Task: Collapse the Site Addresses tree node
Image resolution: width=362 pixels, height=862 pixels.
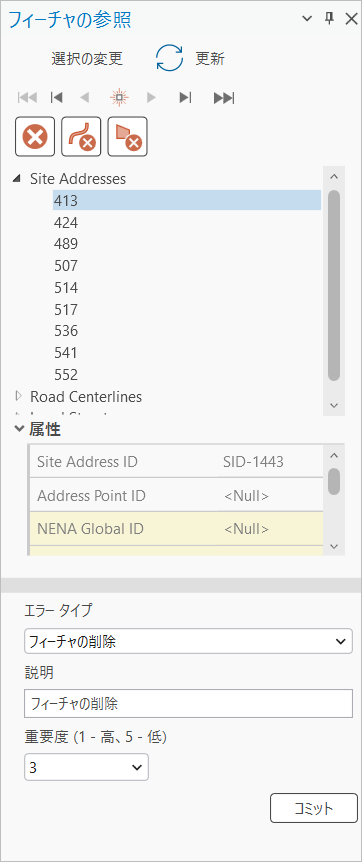Action: pos(18,179)
